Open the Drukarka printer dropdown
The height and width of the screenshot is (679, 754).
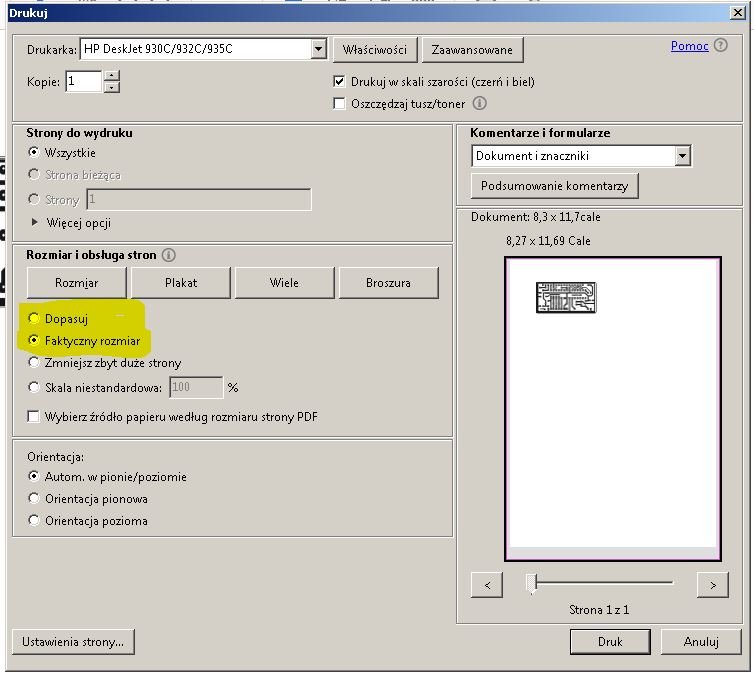(x=318, y=49)
